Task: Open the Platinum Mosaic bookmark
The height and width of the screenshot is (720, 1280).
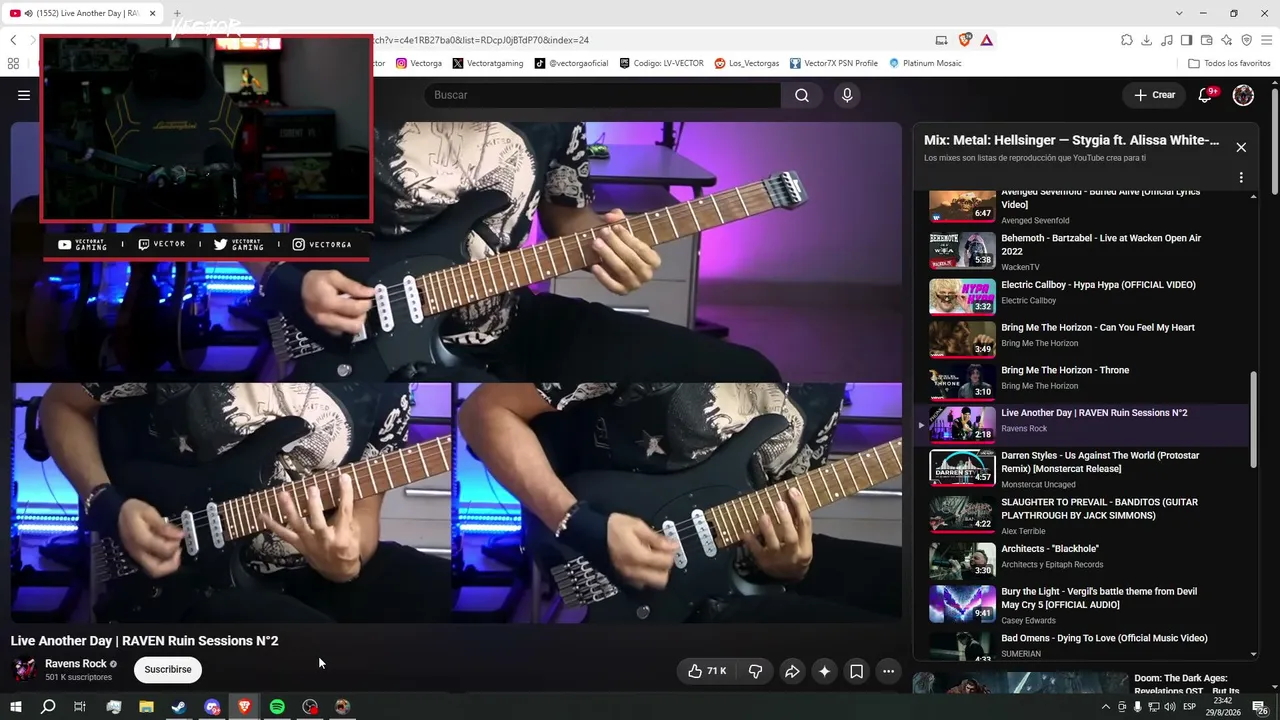Action: [925, 63]
